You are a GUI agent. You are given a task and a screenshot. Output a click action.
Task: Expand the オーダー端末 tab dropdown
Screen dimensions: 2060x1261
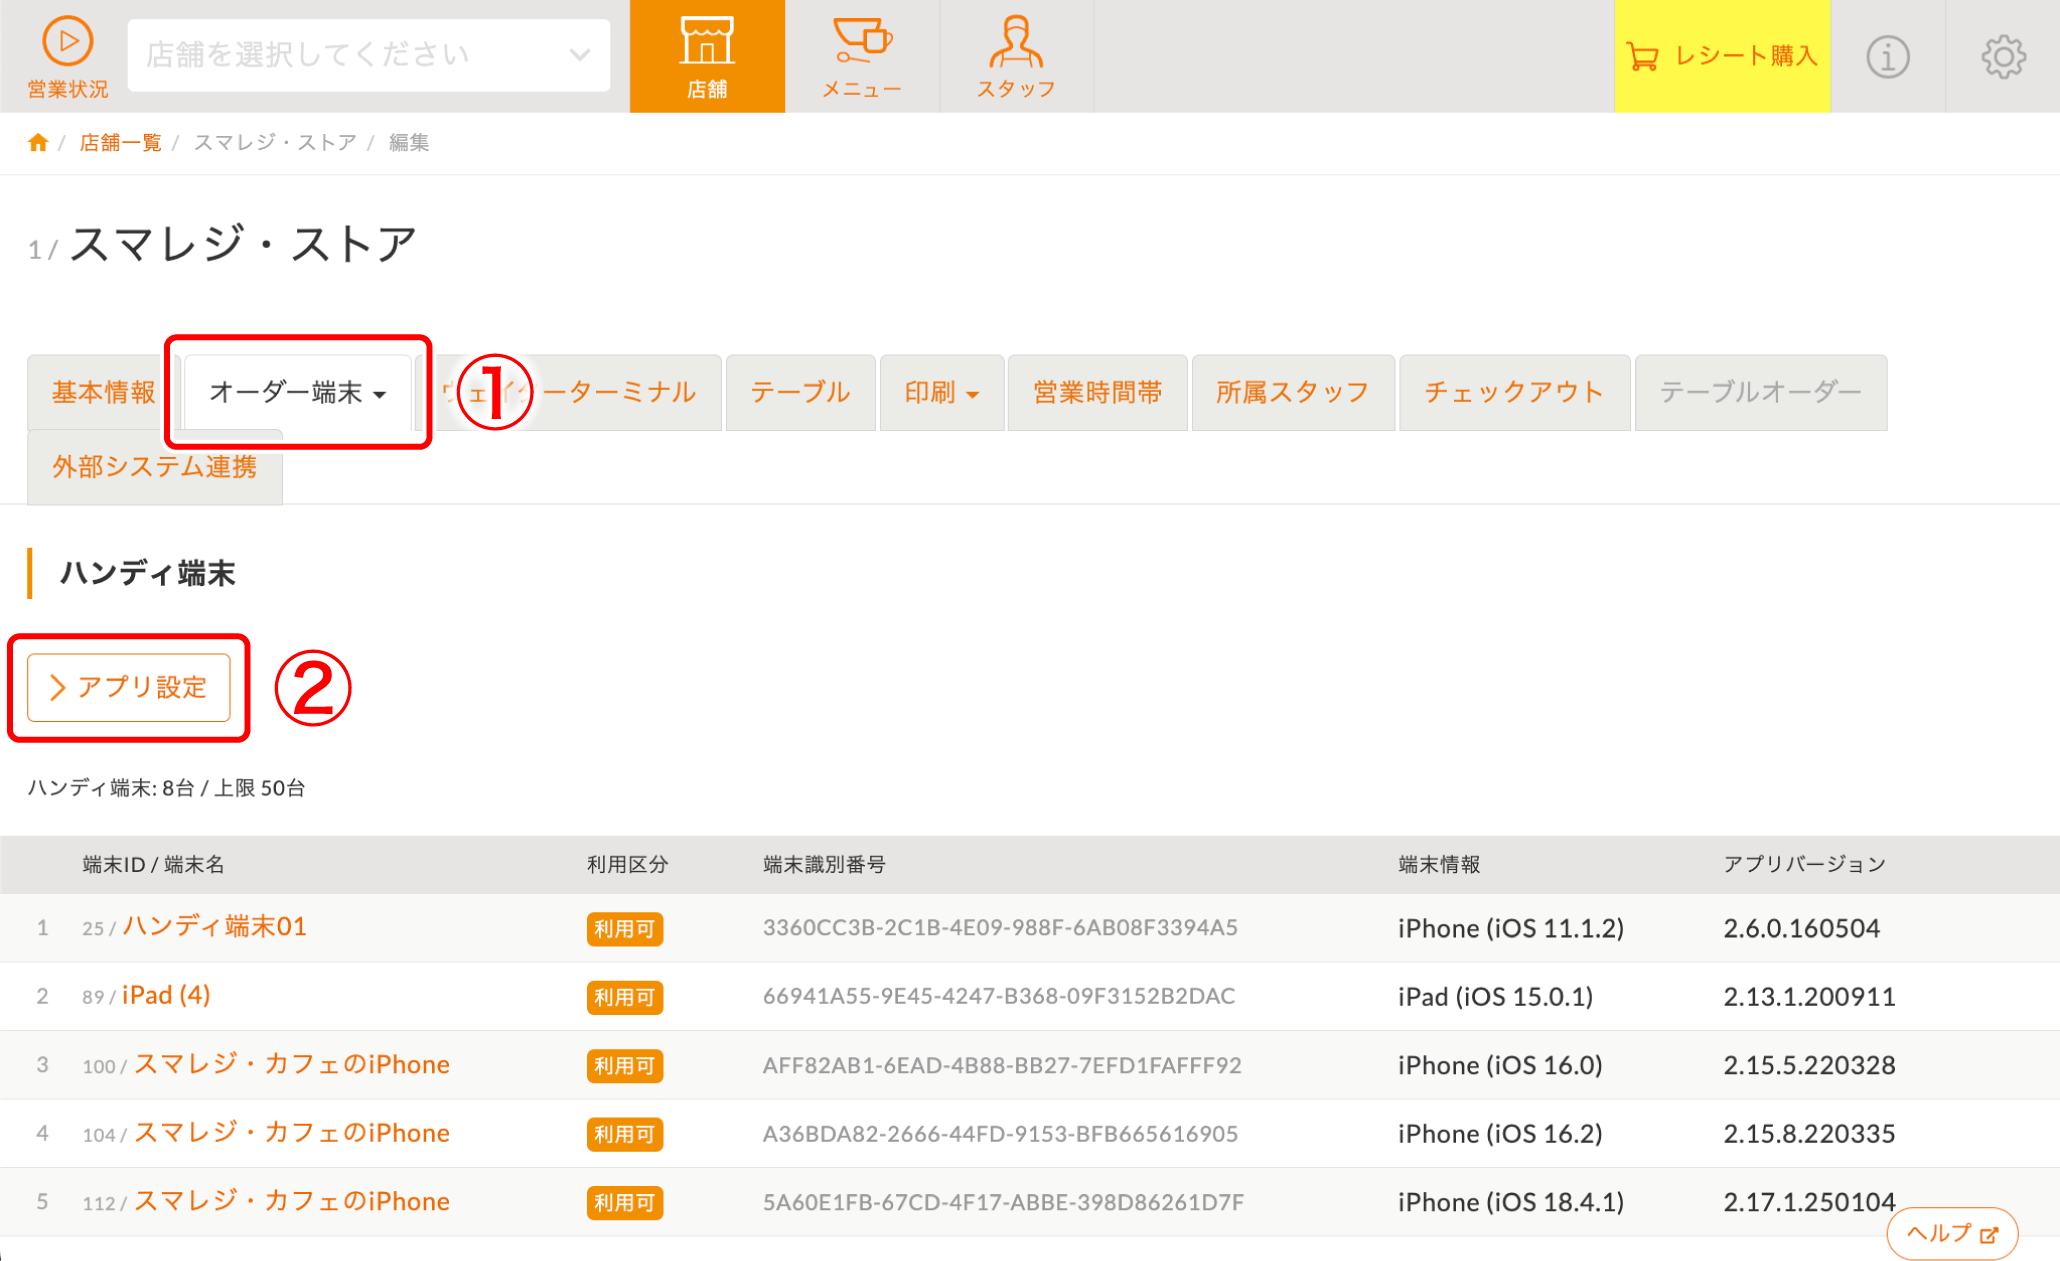[x=298, y=392]
